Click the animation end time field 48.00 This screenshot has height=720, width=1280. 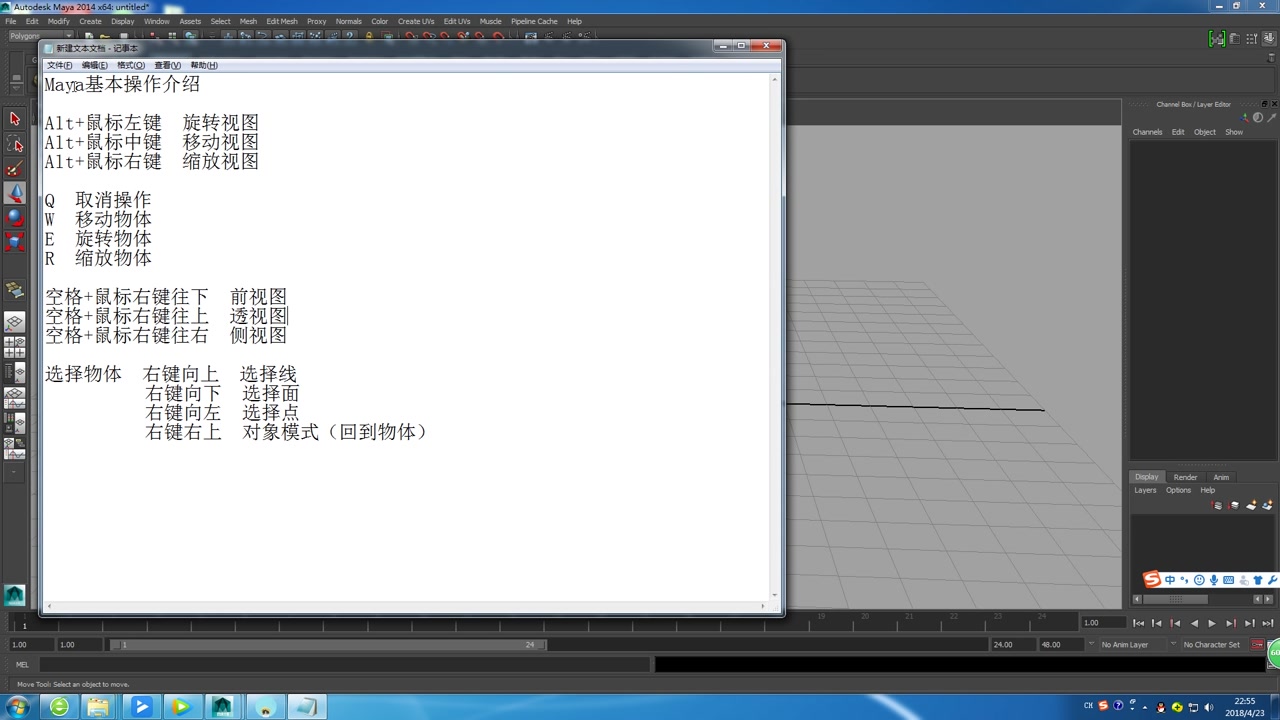(x=1061, y=645)
